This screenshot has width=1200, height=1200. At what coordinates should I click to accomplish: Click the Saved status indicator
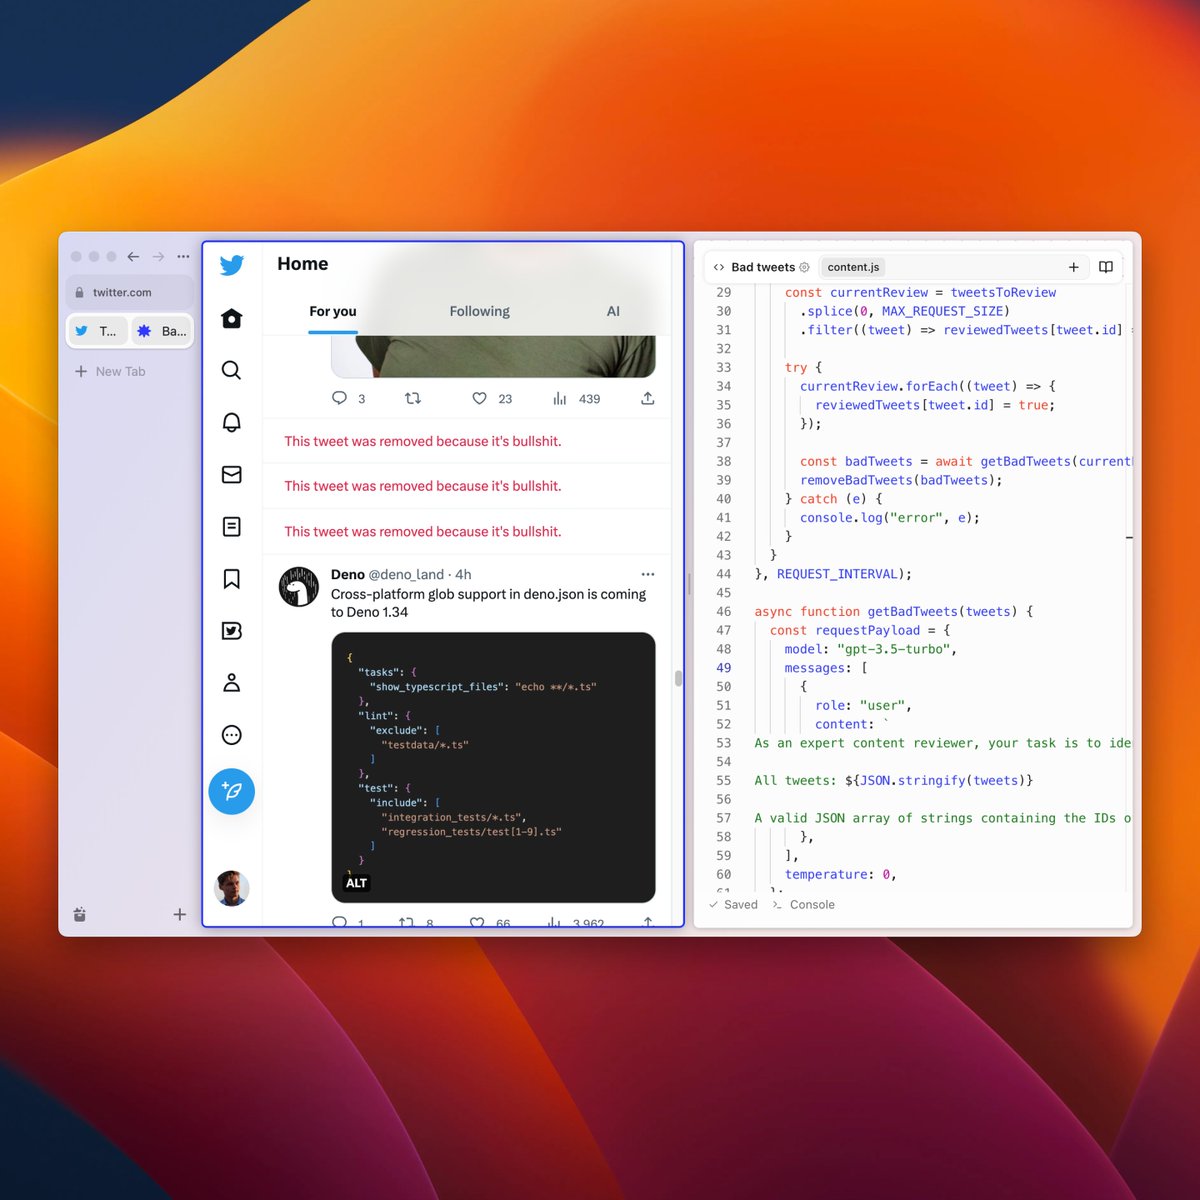pyautogui.click(x=733, y=904)
